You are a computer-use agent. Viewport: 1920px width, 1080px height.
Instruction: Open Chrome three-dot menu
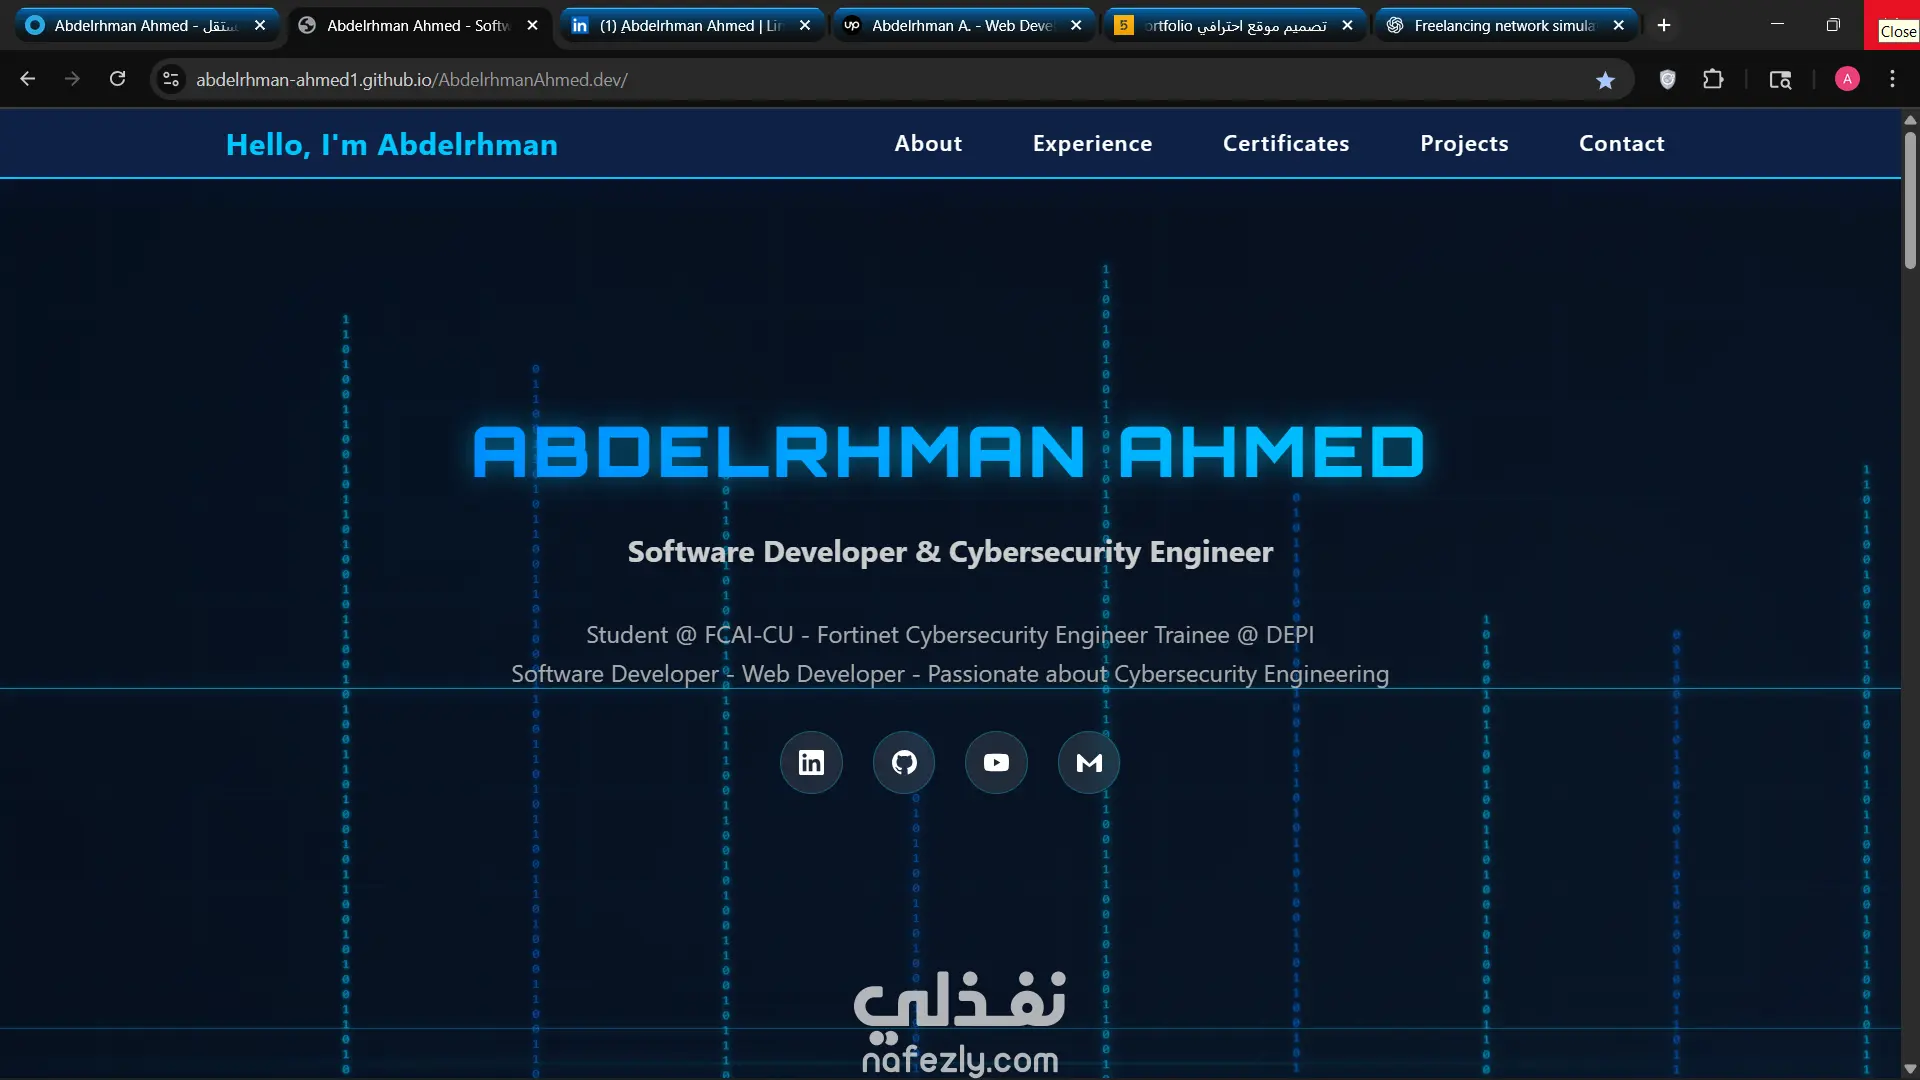[1892, 79]
